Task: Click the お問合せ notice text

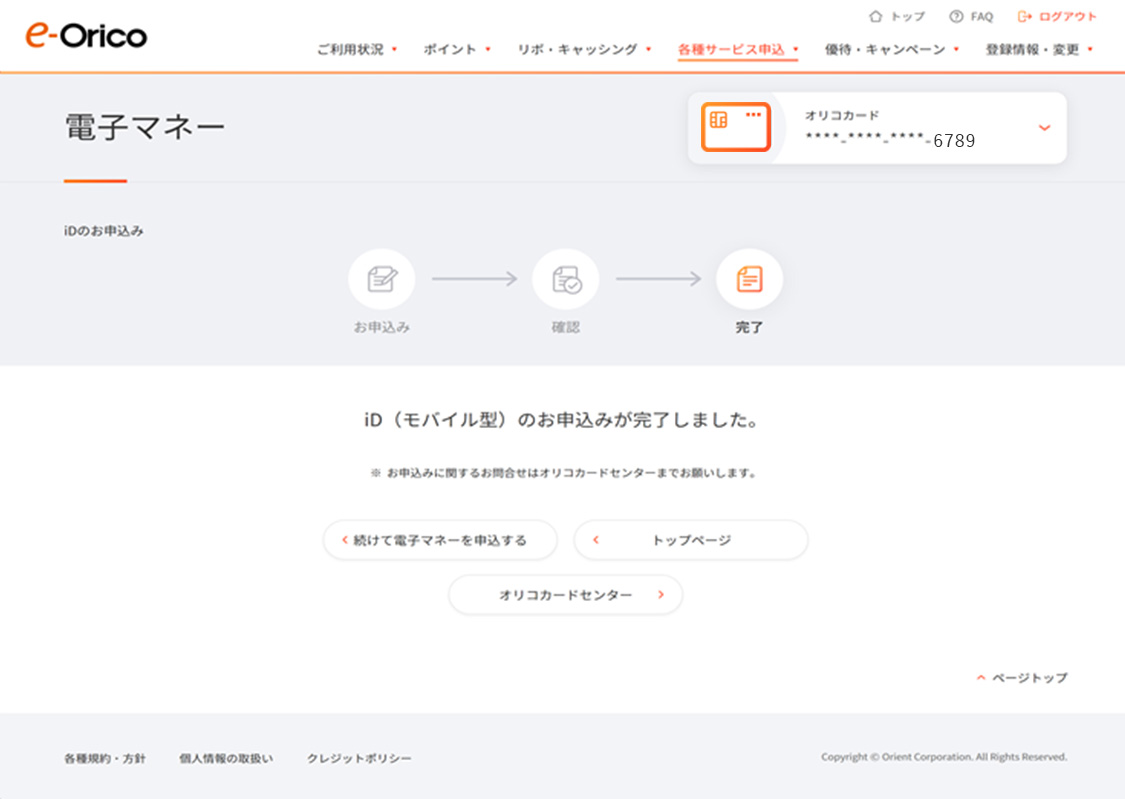Action: [563, 473]
